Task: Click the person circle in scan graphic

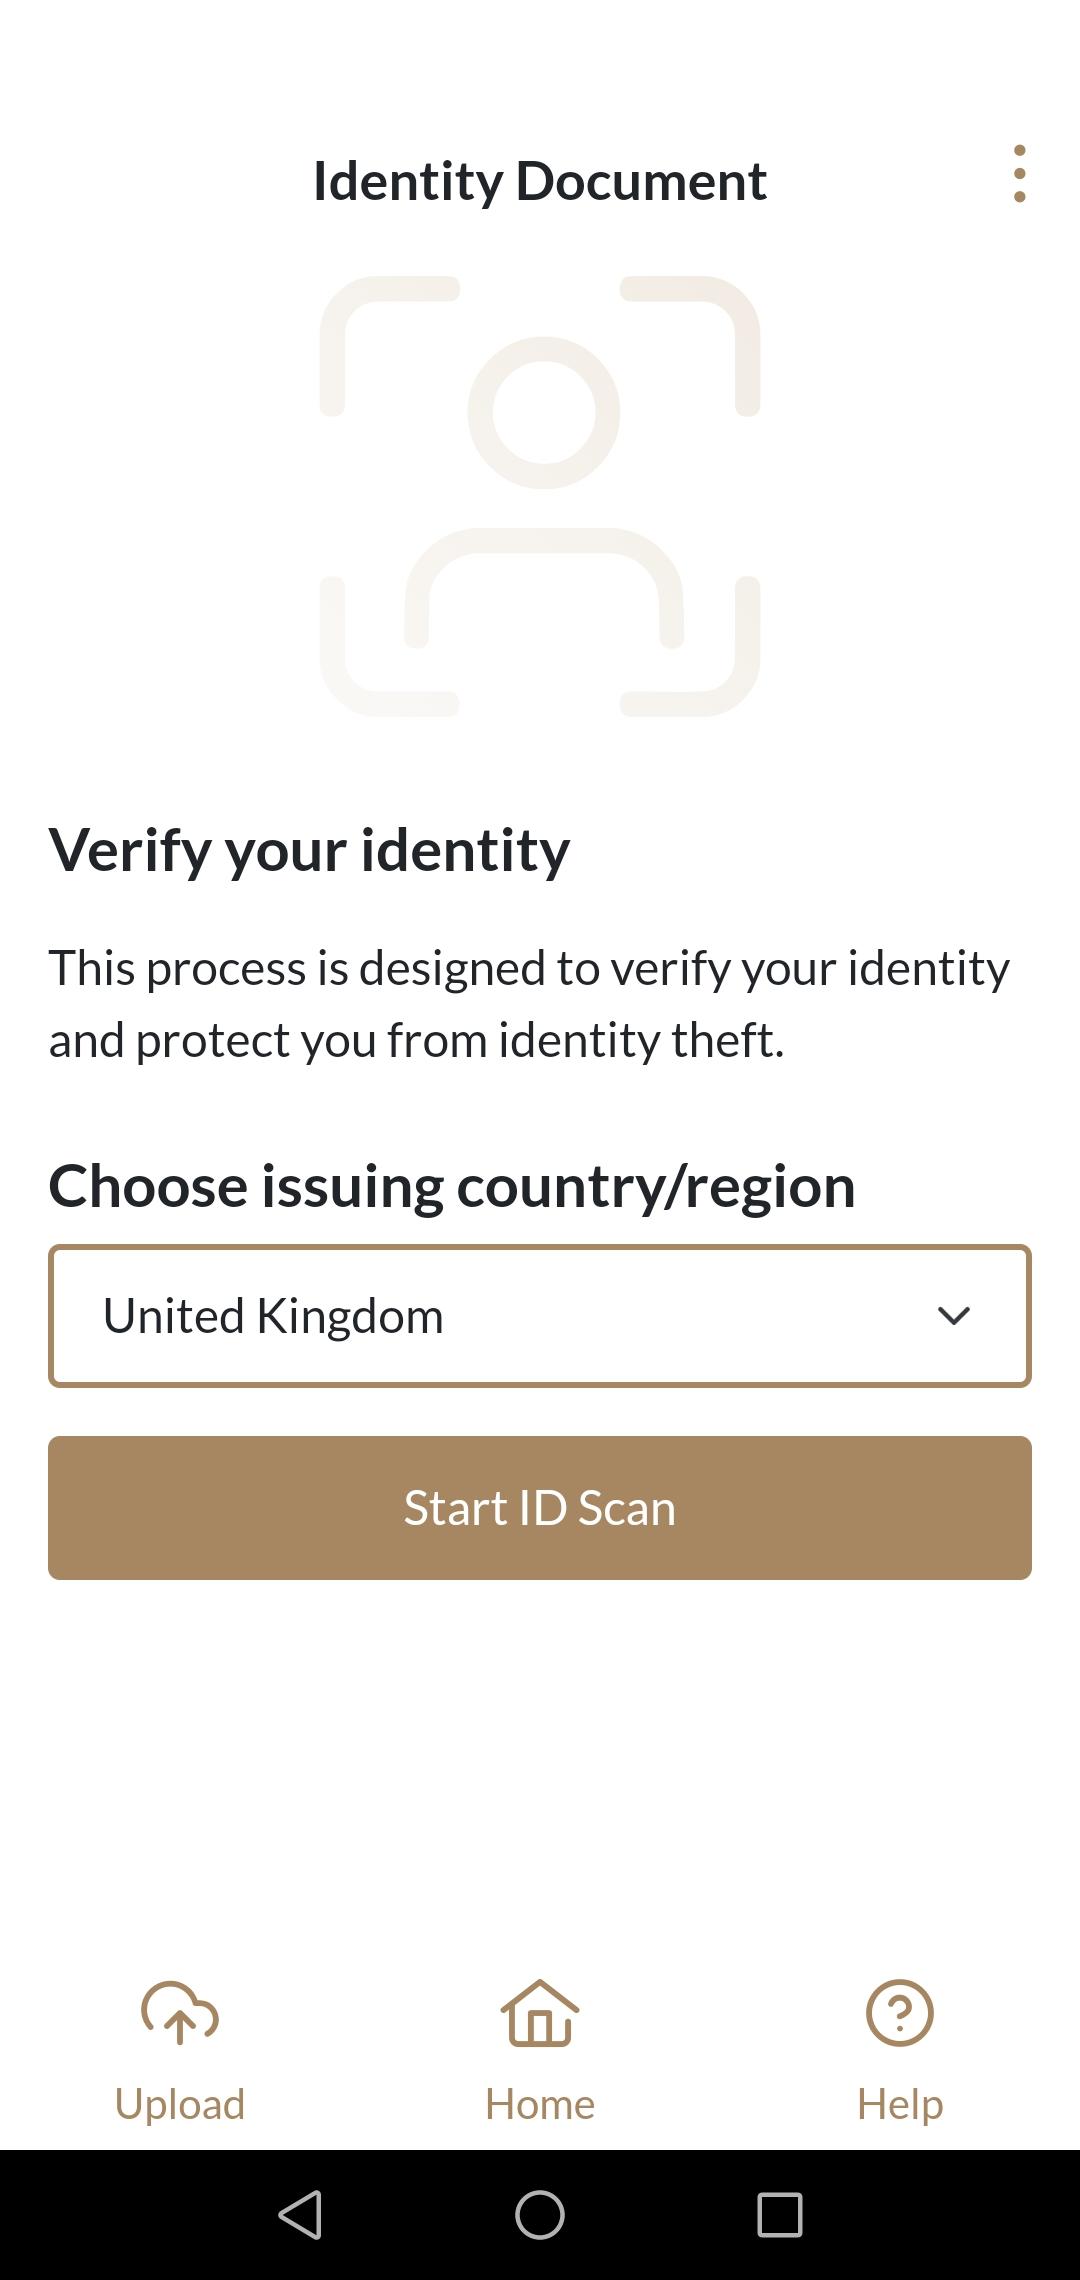Action: (x=544, y=412)
